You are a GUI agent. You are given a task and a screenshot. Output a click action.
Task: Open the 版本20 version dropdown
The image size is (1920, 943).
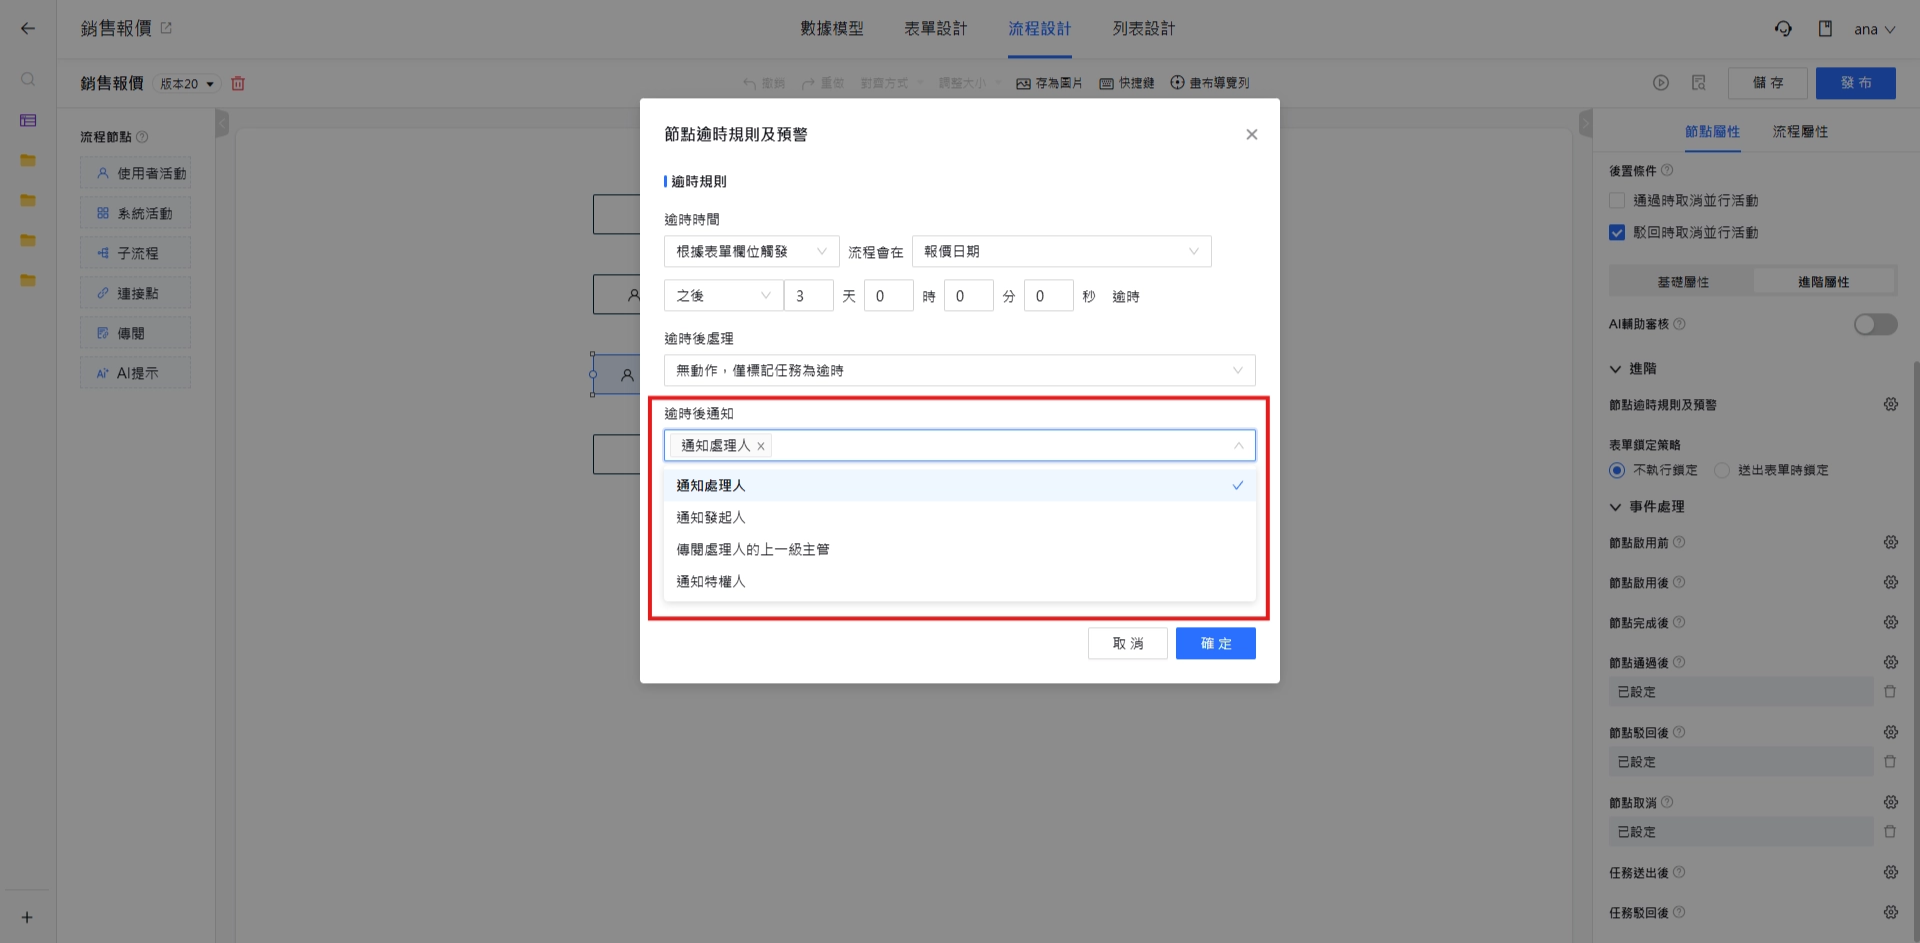(x=187, y=84)
